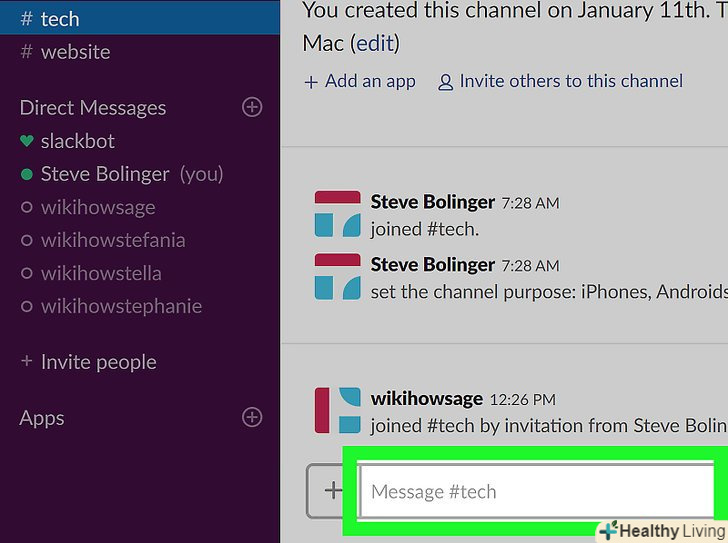Open new direct message plus icon
Viewport: 728px width, 543px height.
[x=252, y=107]
